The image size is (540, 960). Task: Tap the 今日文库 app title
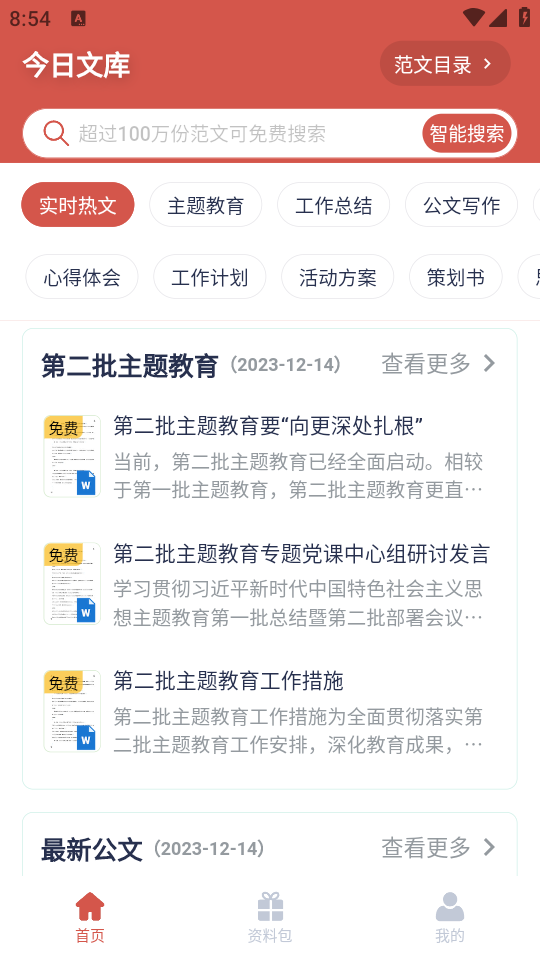point(77,65)
